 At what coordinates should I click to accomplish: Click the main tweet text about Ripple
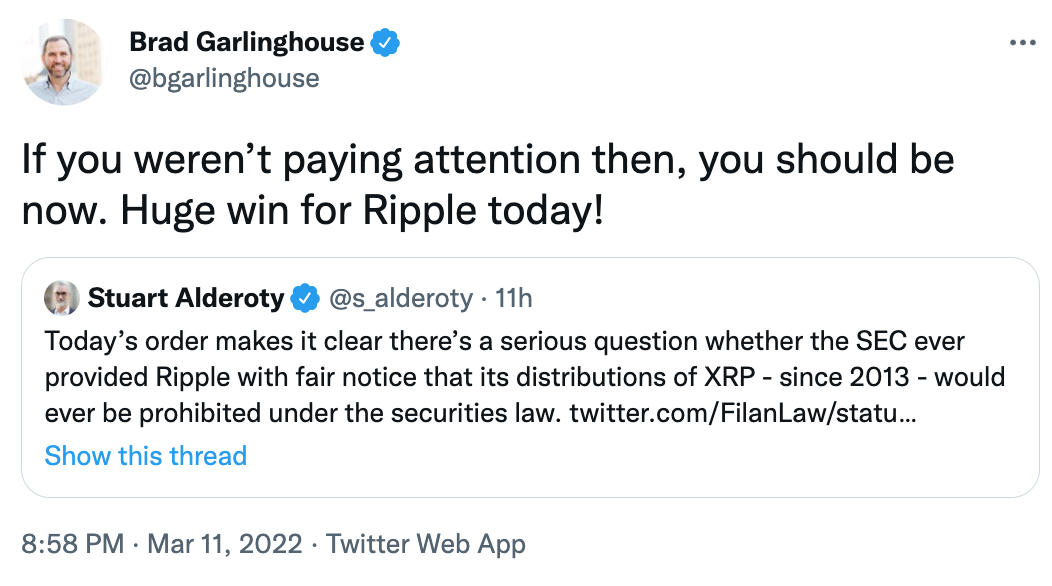(x=488, y=185)
